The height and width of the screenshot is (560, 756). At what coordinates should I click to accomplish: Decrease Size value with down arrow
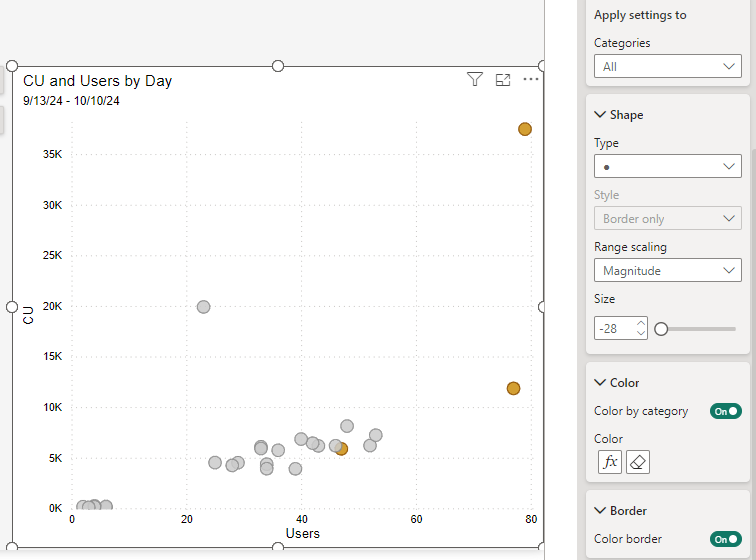tap(641, 333)
